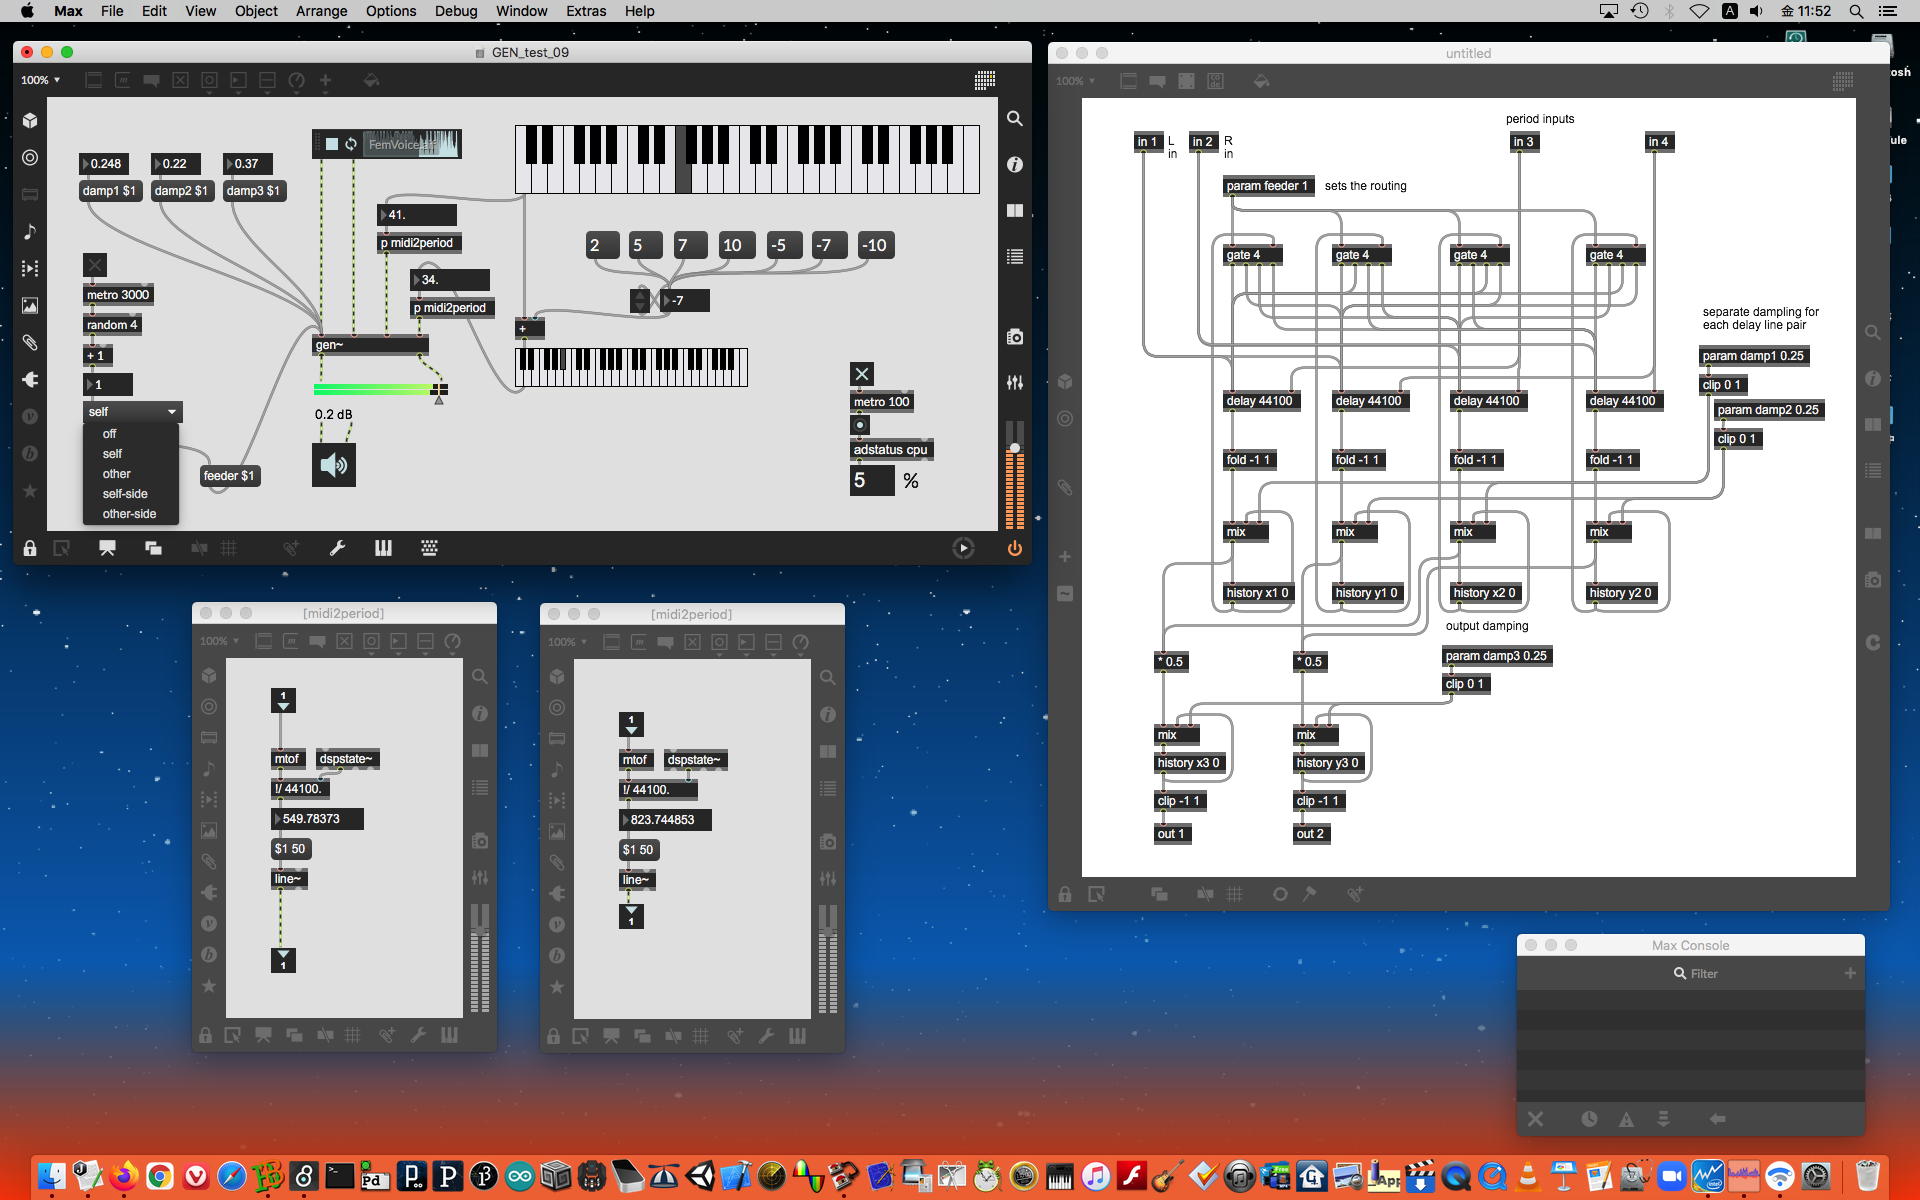
Task: Click the Max Console filter field
Action: (1703, 973)
